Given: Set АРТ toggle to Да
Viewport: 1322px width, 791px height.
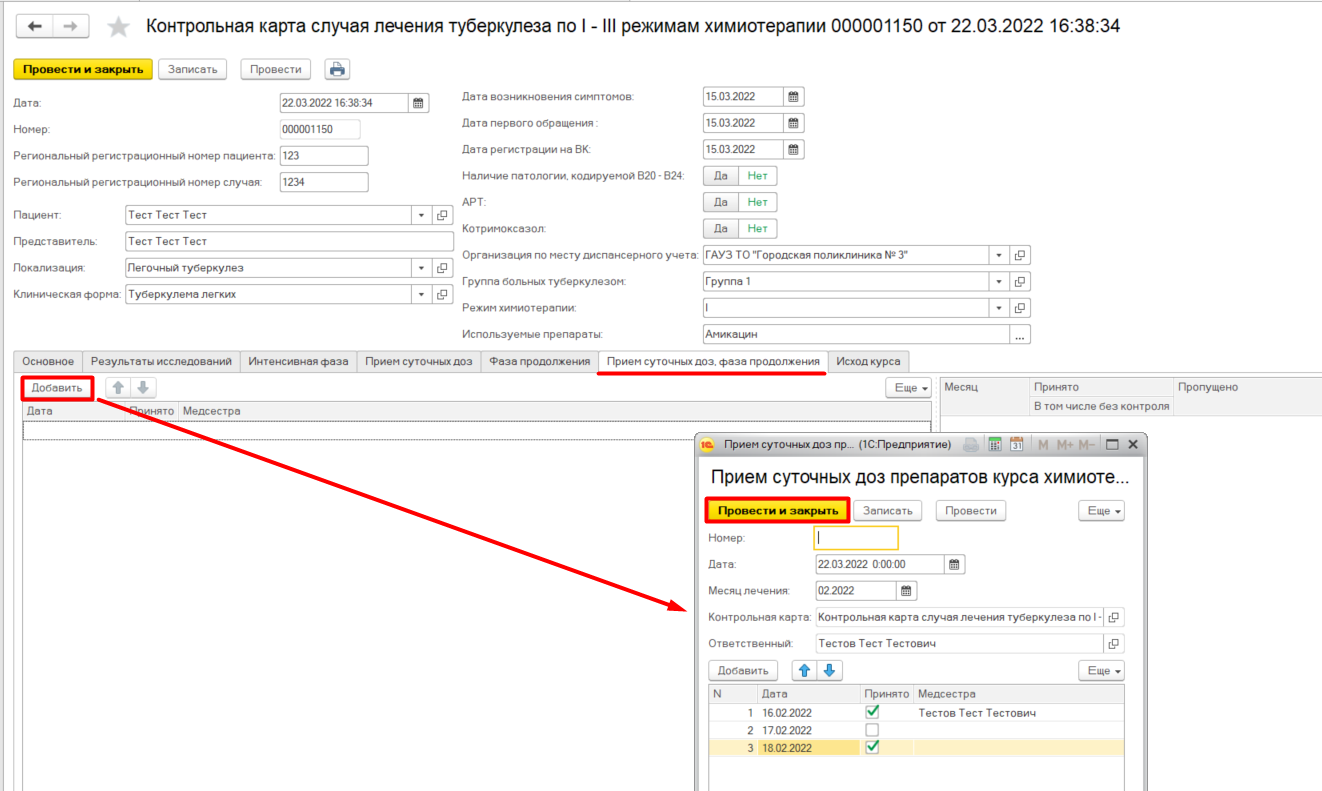Looking at the screenshot, I should click(x=720, y=202).
